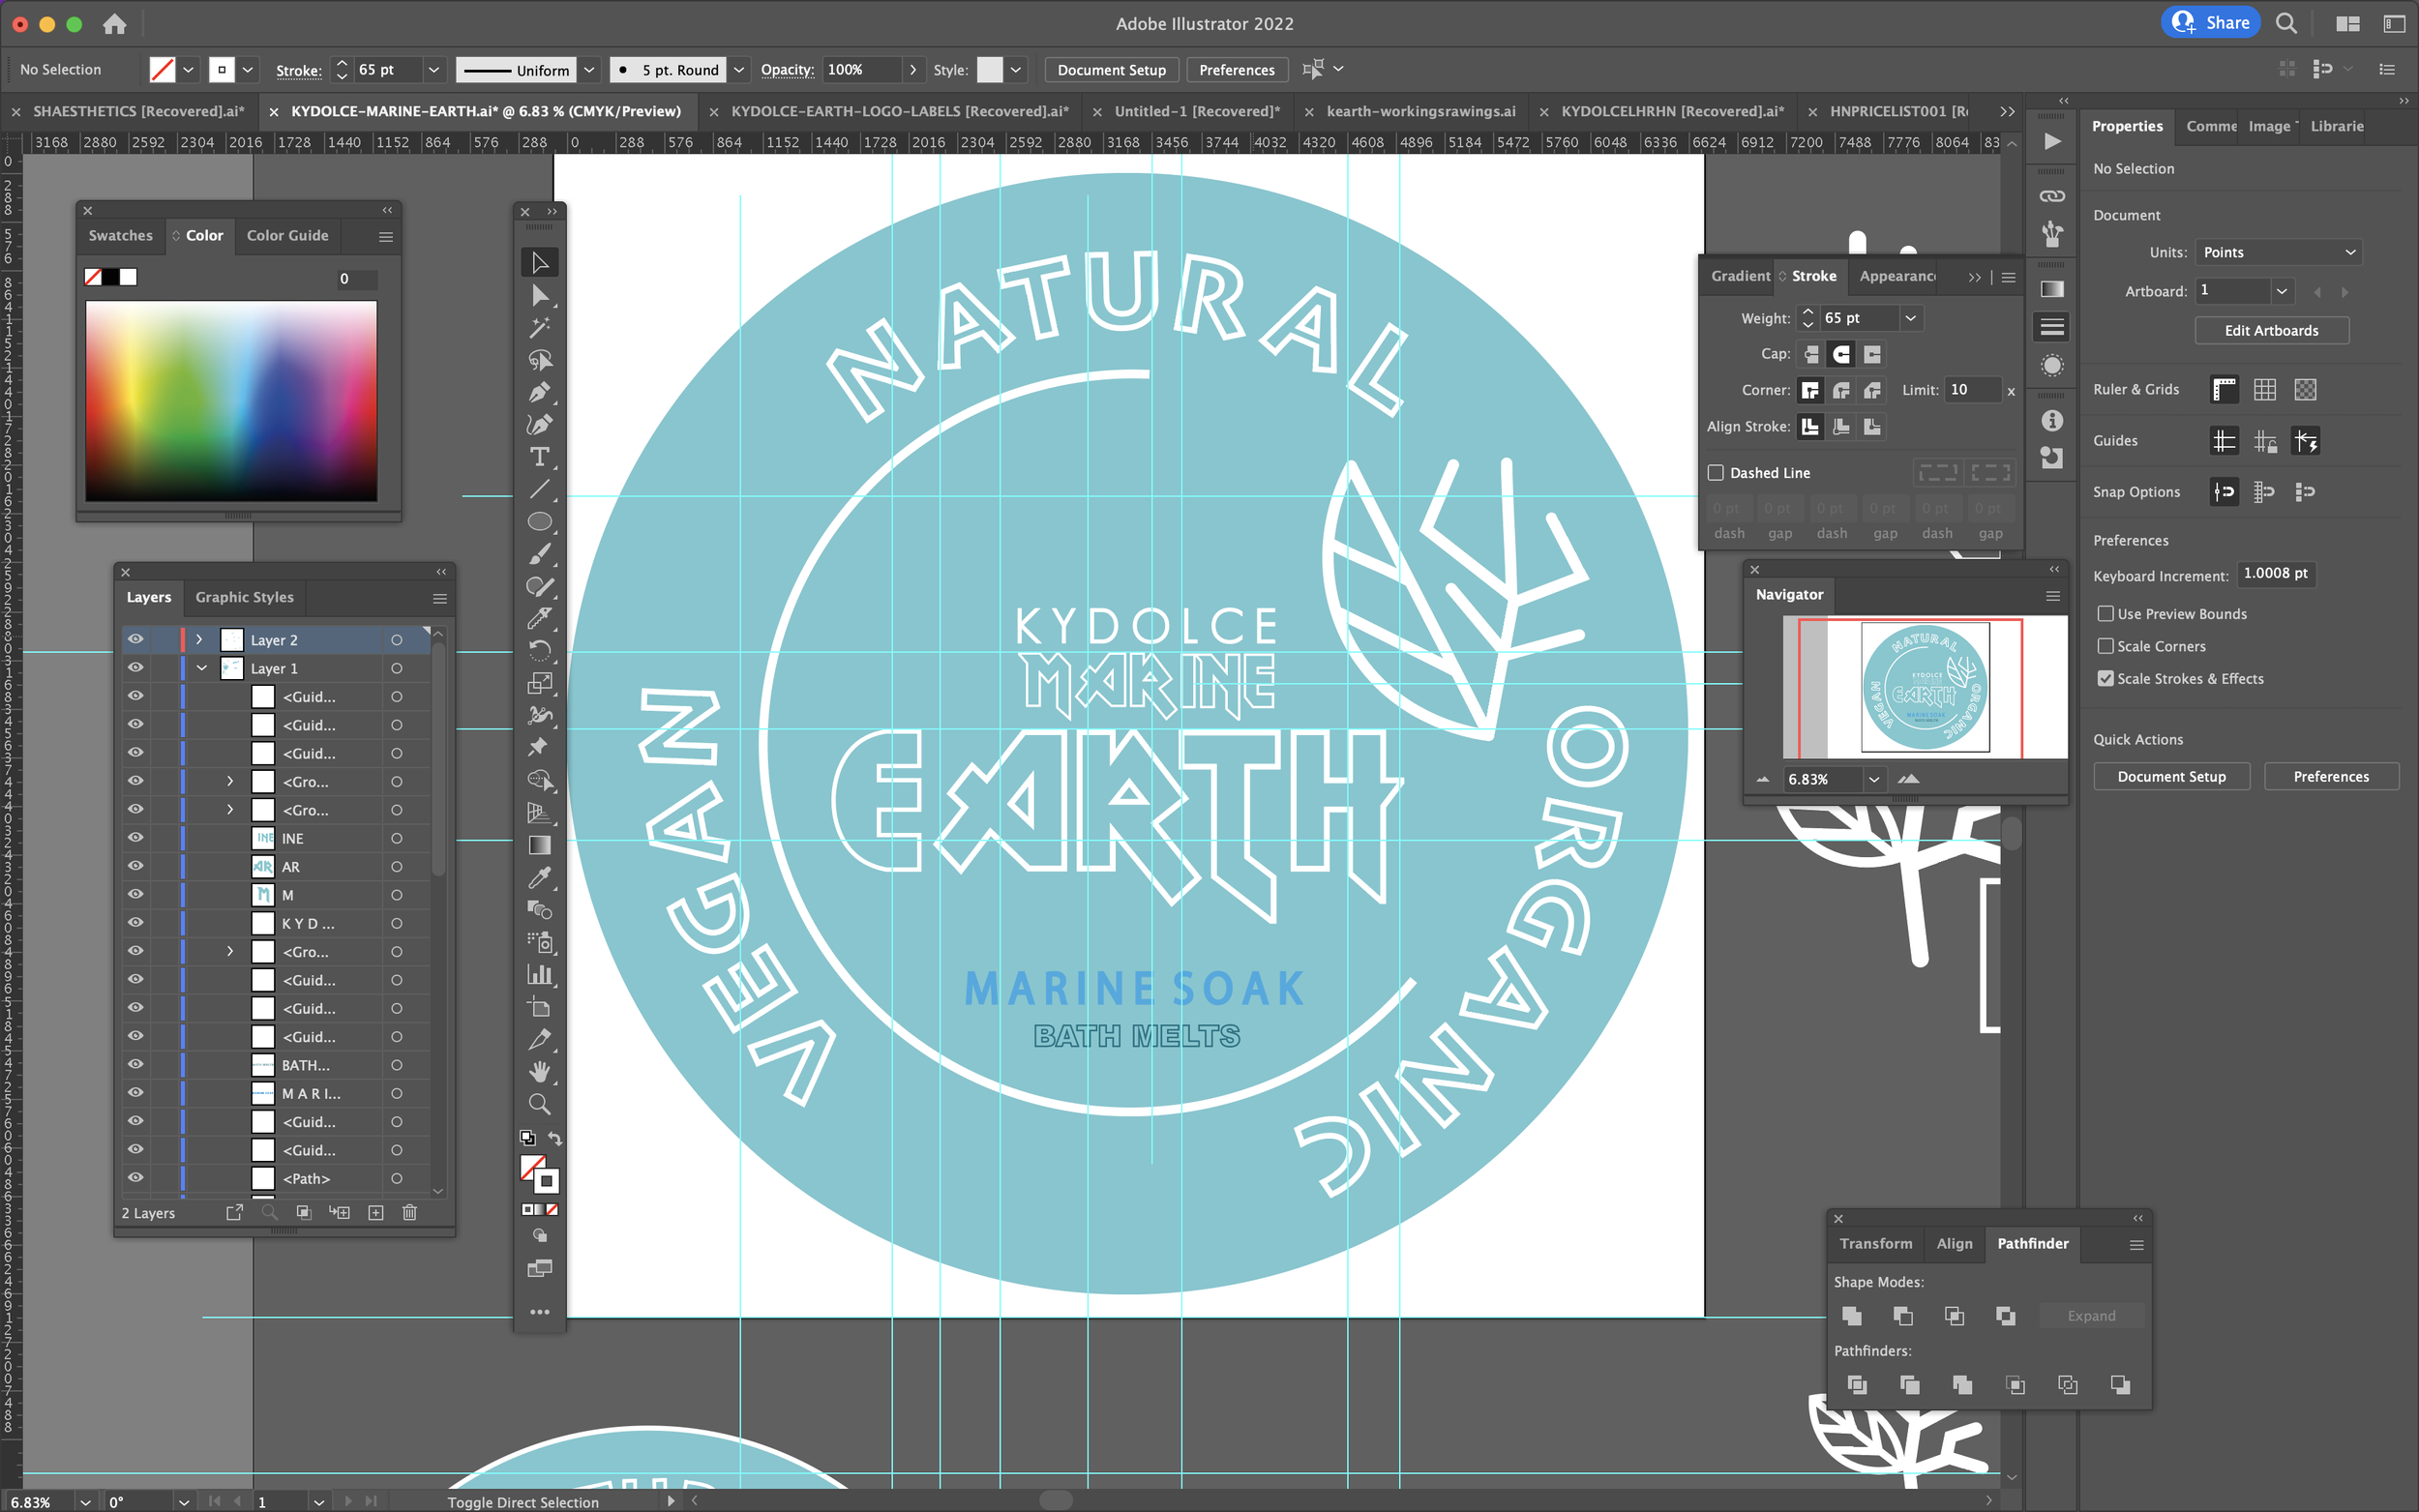Delete selection with Layers trash icon
2419x1512 pixels.
pyautogui.click(x=409, y=1212)
